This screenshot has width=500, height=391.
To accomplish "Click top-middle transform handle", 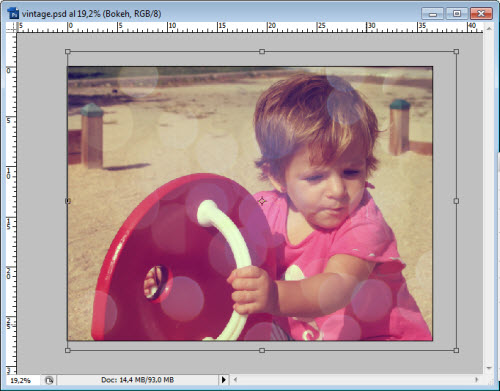I will (x=262, y=52).
